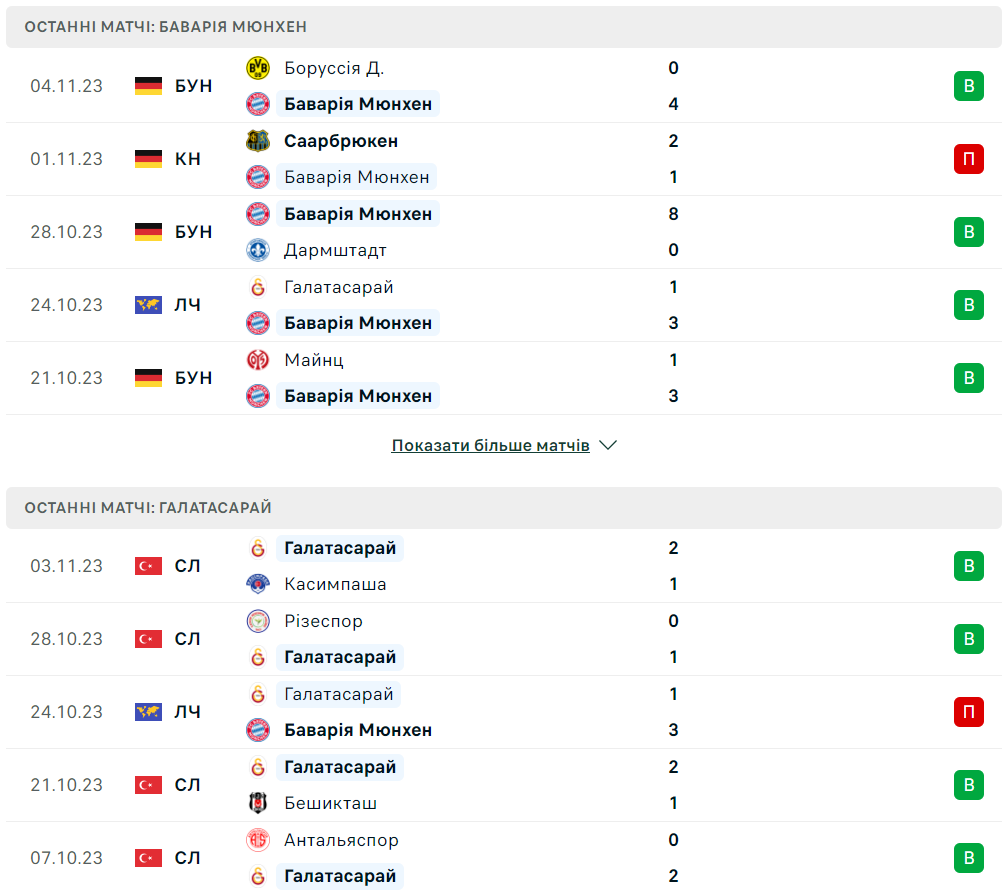Click the Kasimpasa club logo

tap(258, 584)
